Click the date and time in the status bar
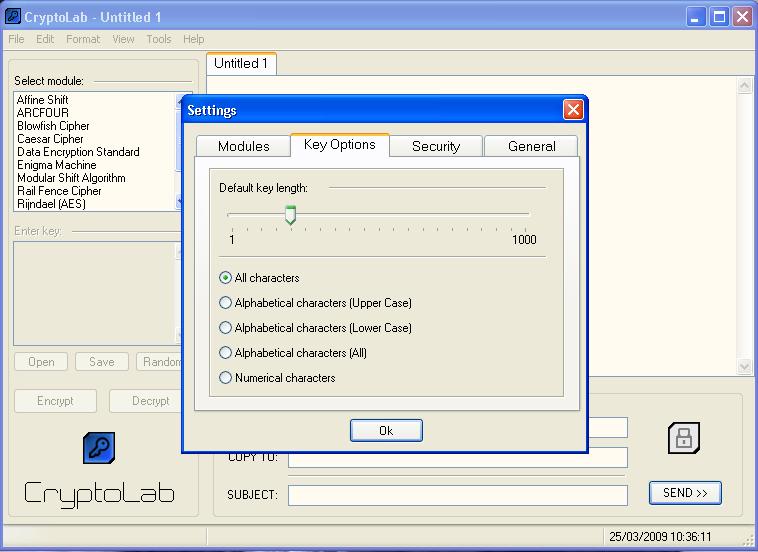The height and width of the screenshot is (552, 758). pyautogui.click(x=660, y=537)
